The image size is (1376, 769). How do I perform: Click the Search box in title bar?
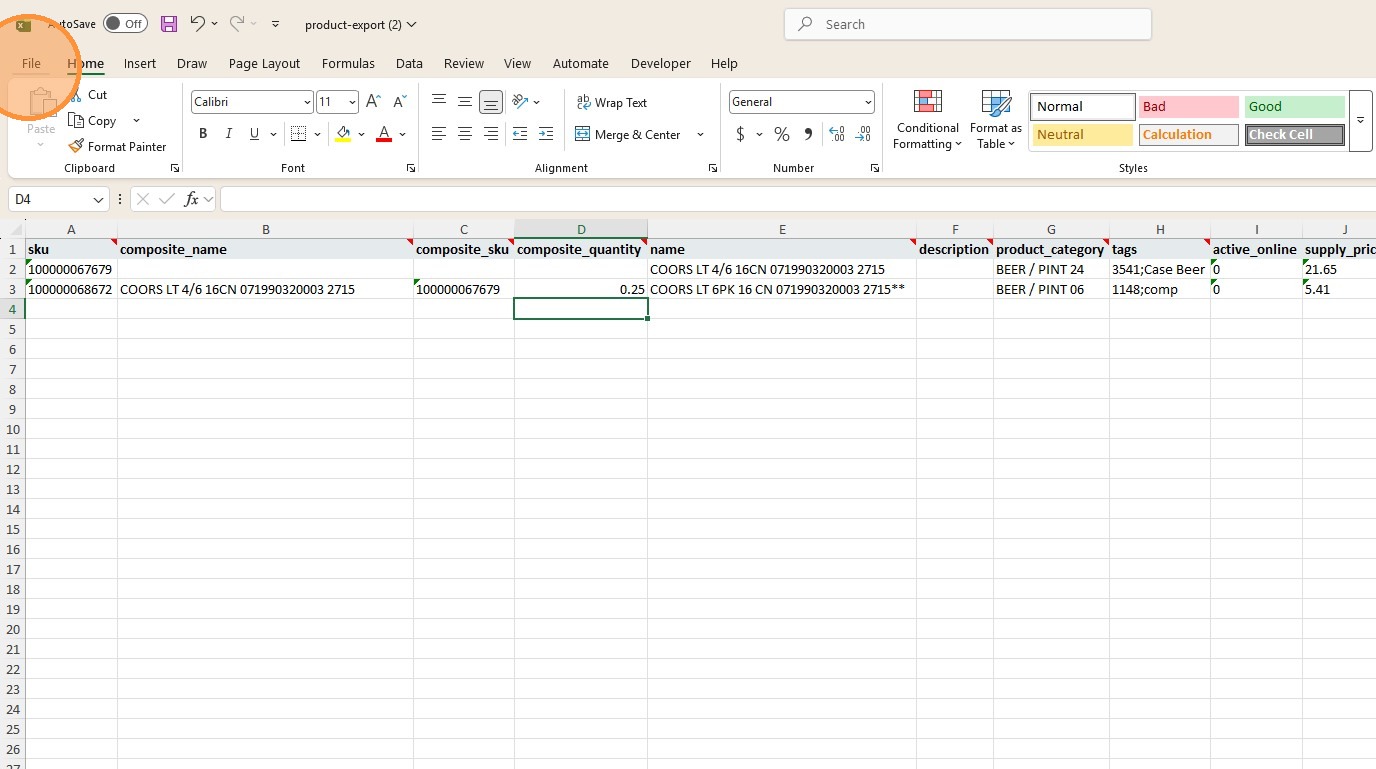[968, 24]
